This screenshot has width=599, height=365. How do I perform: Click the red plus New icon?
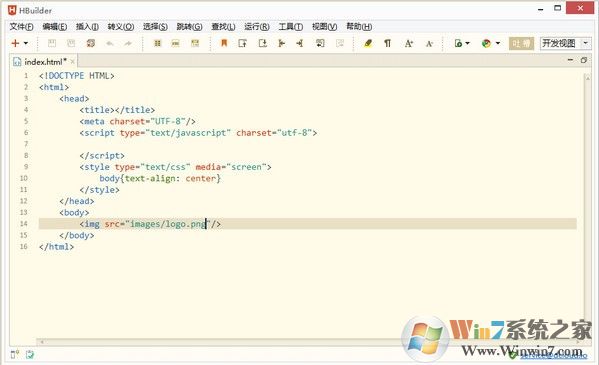coord(15,43)
